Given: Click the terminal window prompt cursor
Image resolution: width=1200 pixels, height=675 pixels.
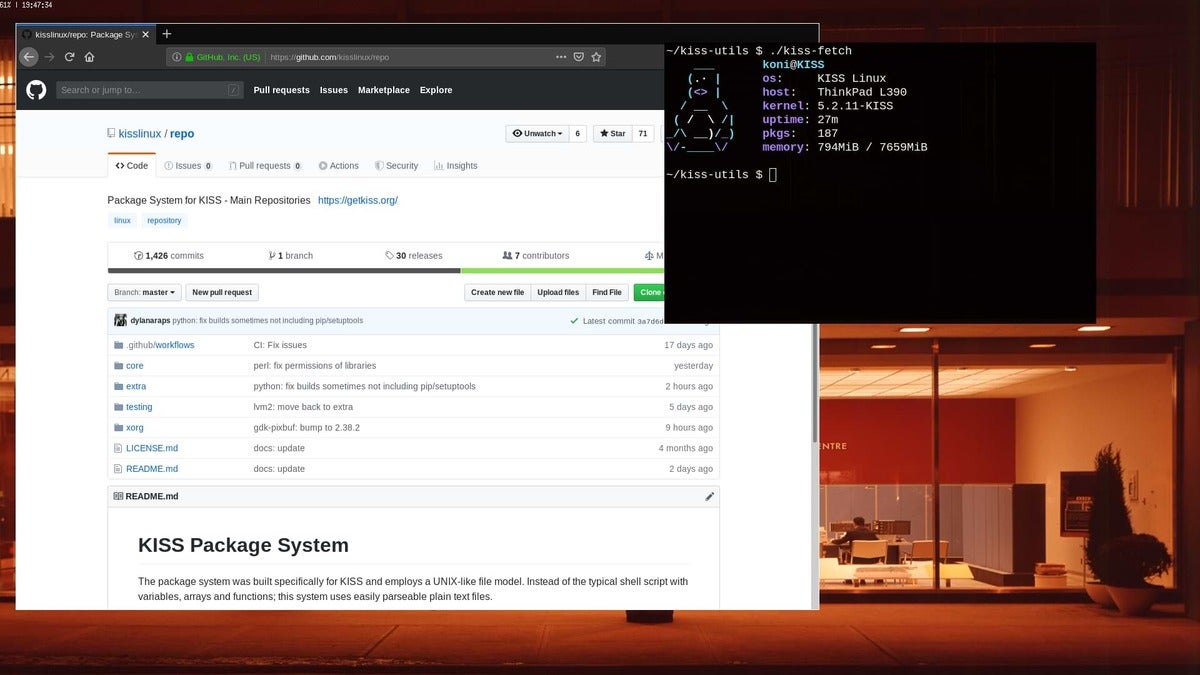Looking at the screenshot, I should coord(772,175).
